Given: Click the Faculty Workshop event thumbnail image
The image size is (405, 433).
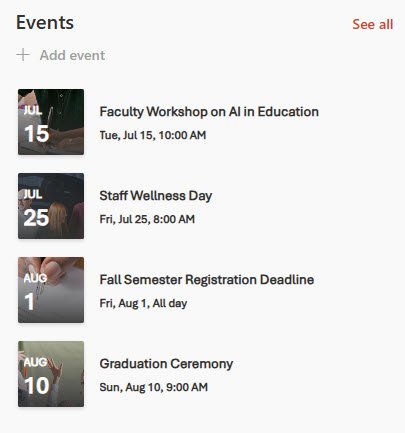Looking at the screenshot, I should pos(51,122).
